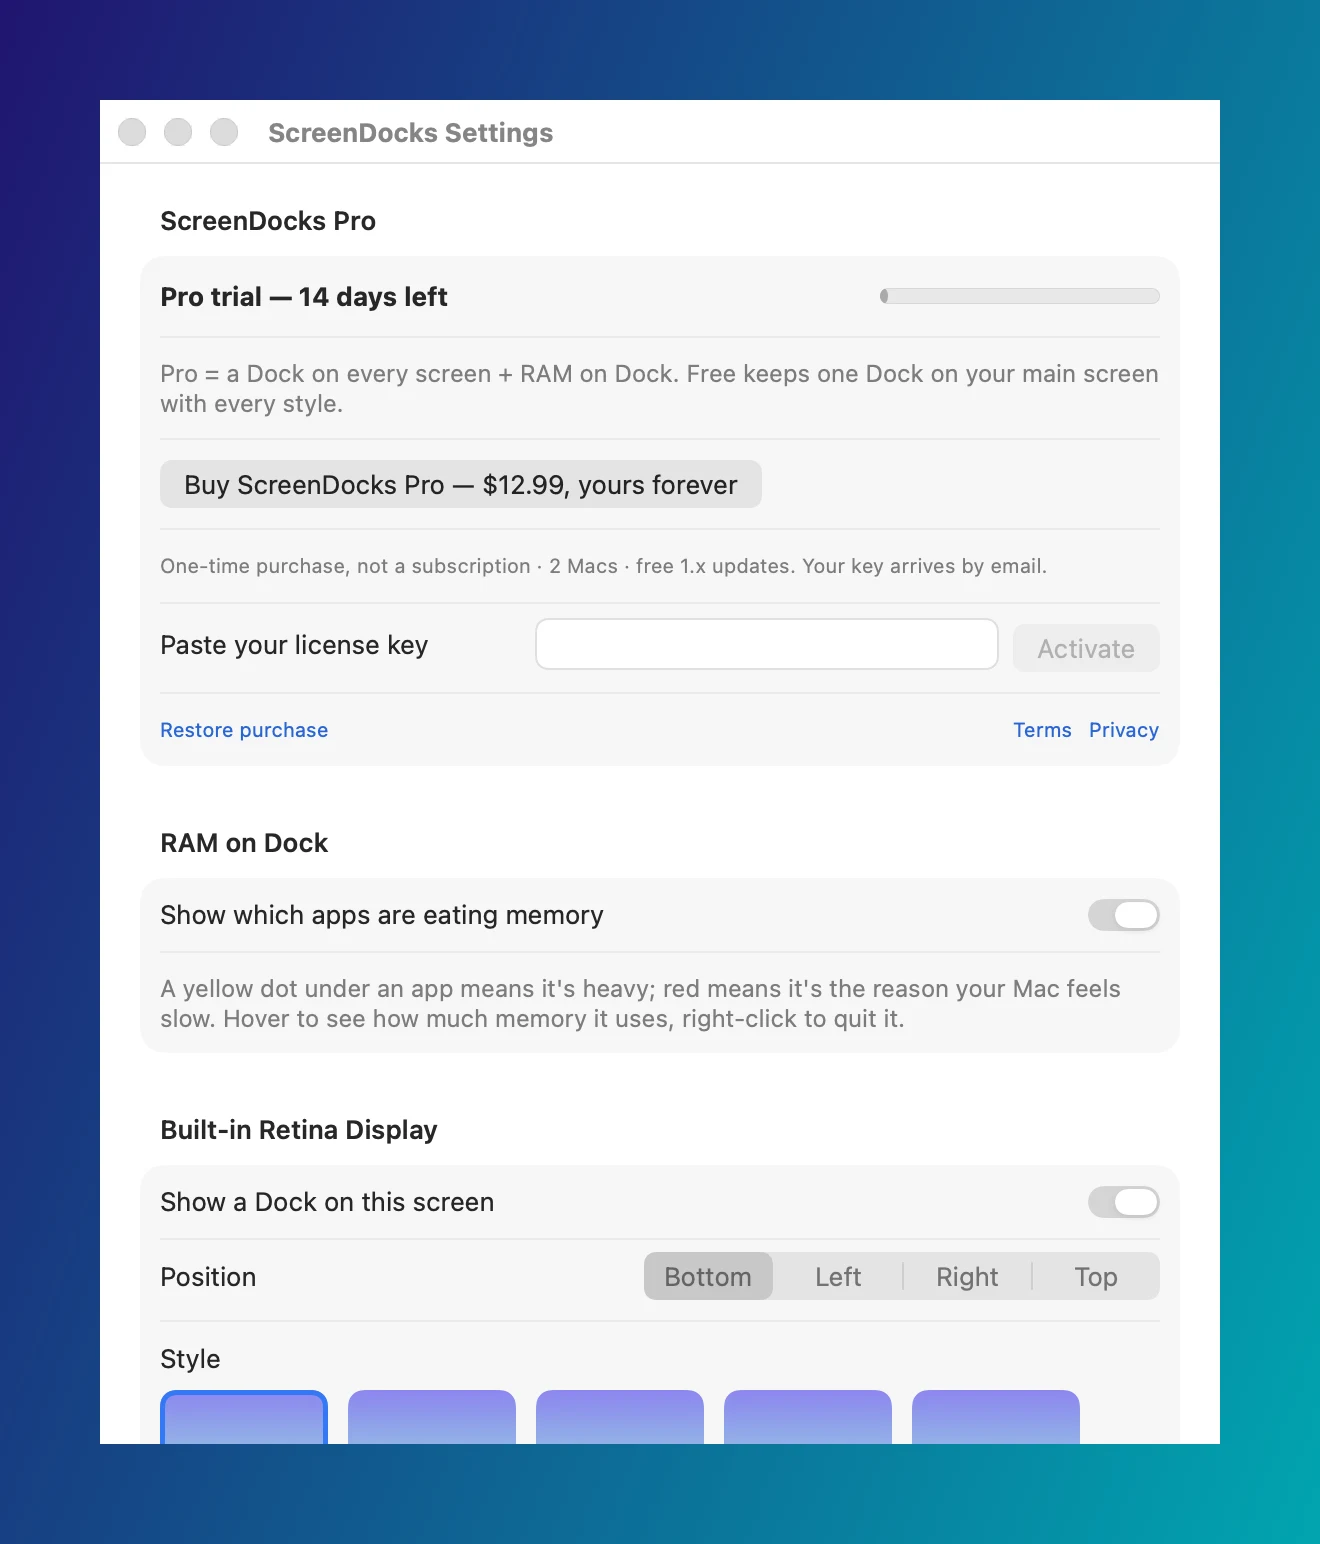
Task: Open the Terms link
Action: click(x=1042, y=730)
